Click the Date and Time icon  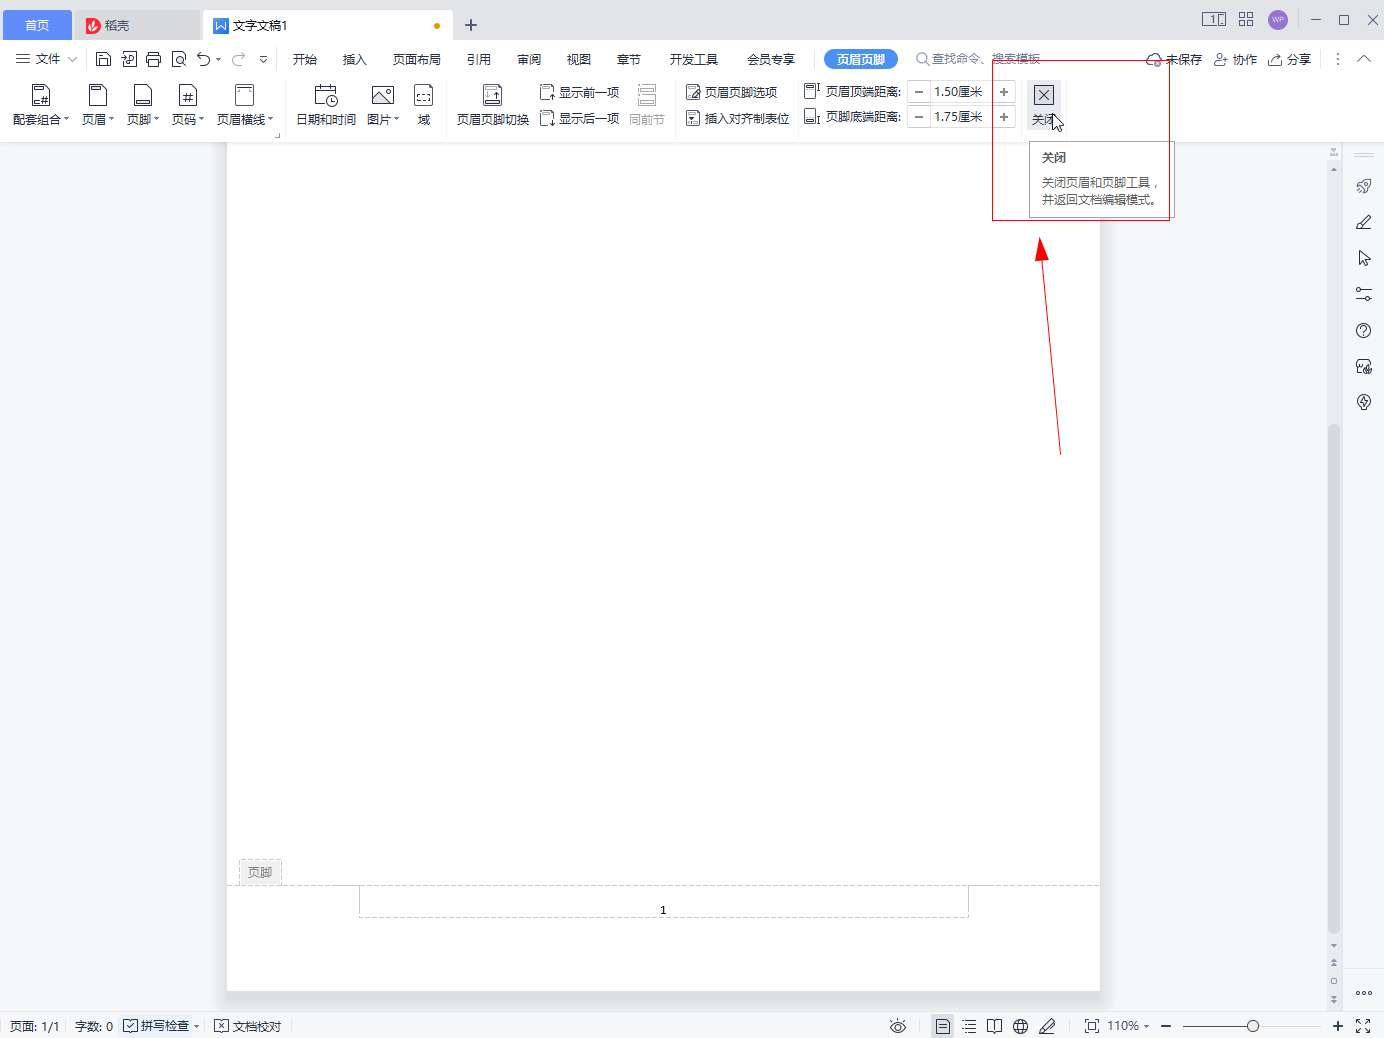pyautogui.click(x=326, y=96)
